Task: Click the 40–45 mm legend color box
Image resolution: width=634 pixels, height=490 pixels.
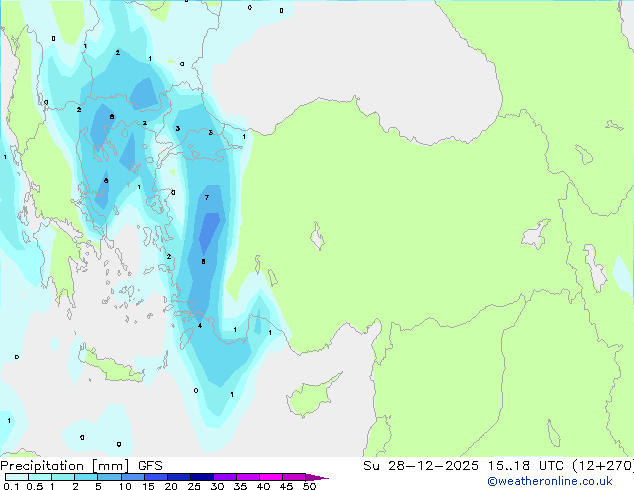Action: 271,477
